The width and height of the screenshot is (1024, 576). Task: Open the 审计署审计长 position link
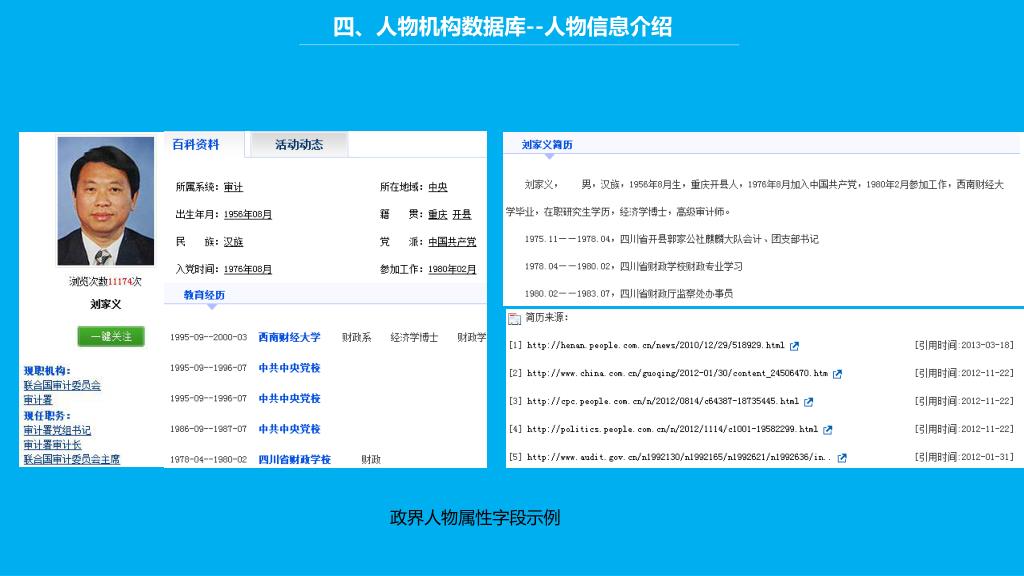(52, 445)
